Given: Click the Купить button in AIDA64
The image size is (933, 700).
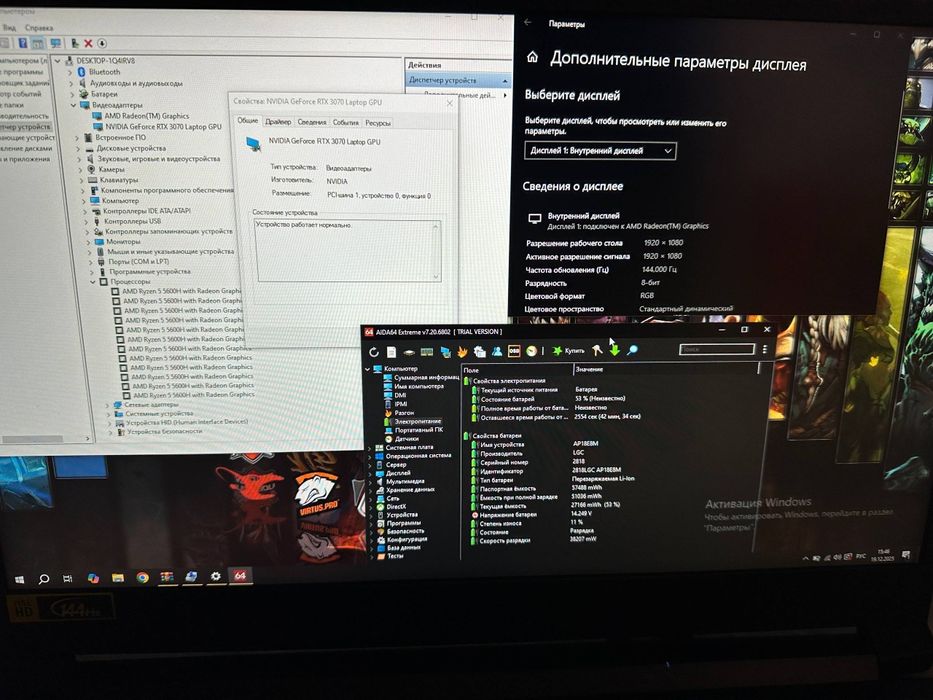Looking at the screenshot, I should pyautogui.click(x=569, y=351).
